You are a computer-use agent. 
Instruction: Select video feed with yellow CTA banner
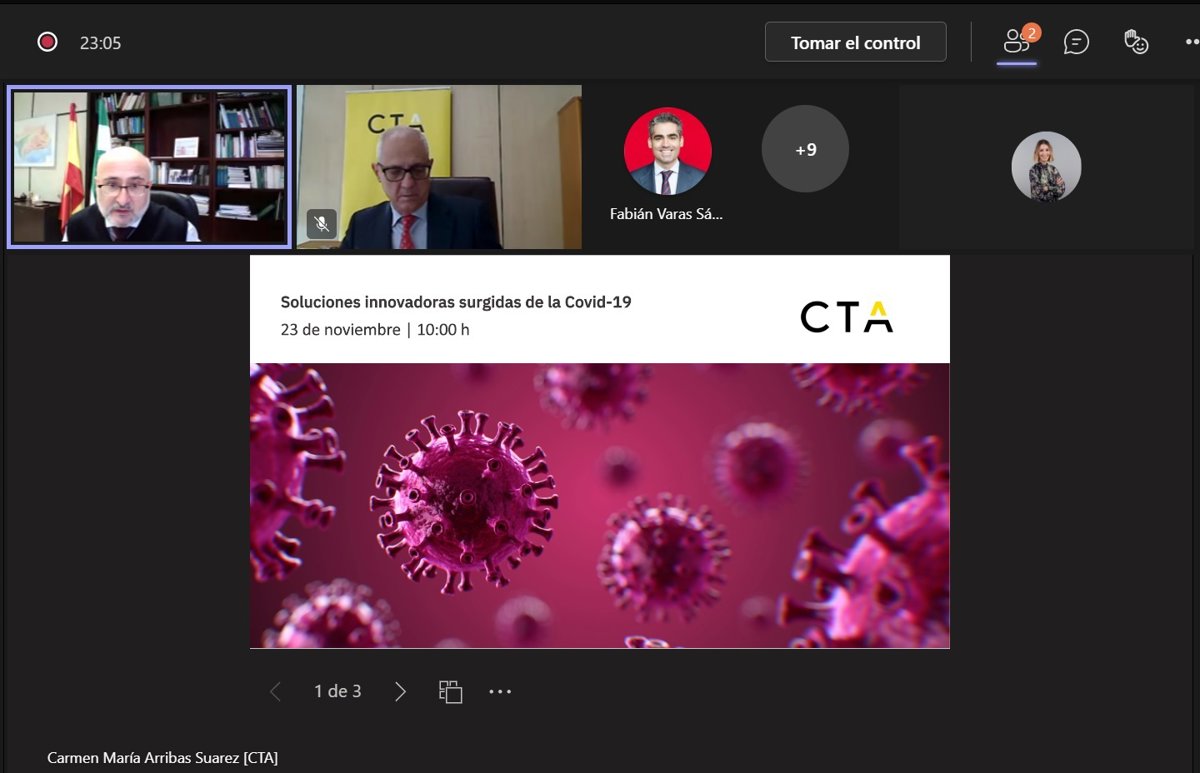click(439, 166)
